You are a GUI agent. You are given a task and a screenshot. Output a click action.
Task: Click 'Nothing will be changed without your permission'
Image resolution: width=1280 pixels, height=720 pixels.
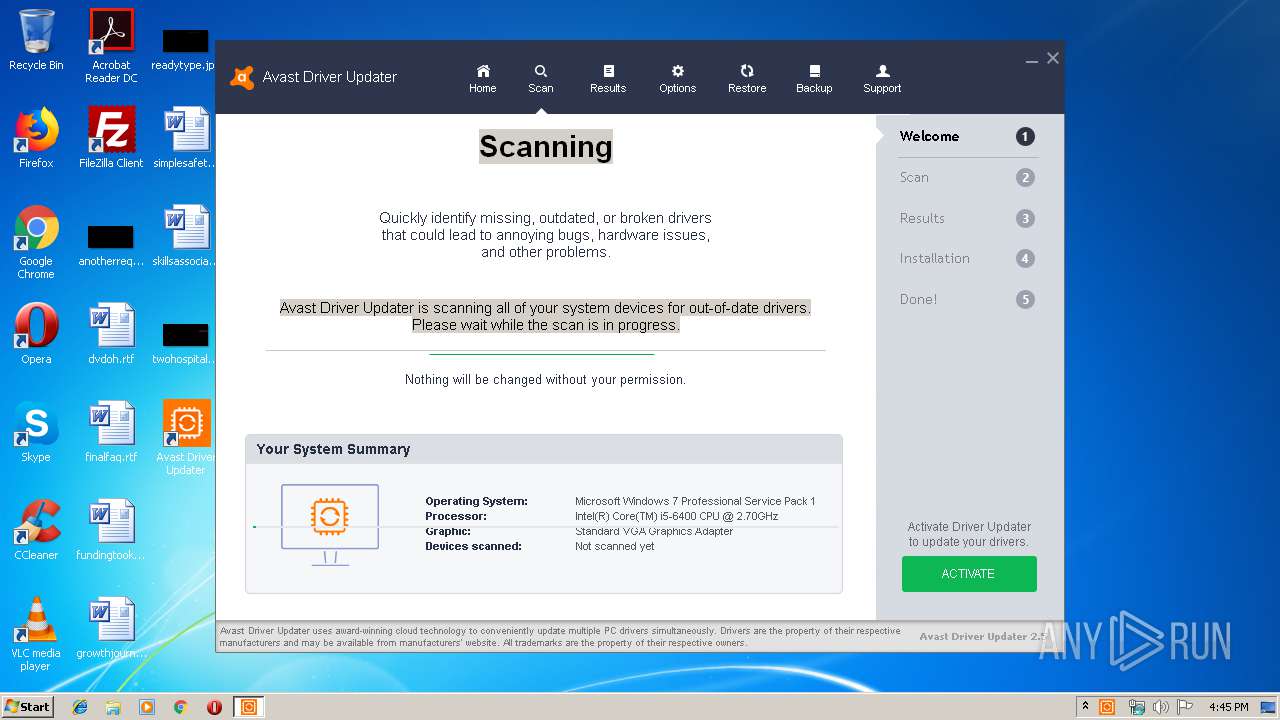pyautogui.click(x=545, y=380)
